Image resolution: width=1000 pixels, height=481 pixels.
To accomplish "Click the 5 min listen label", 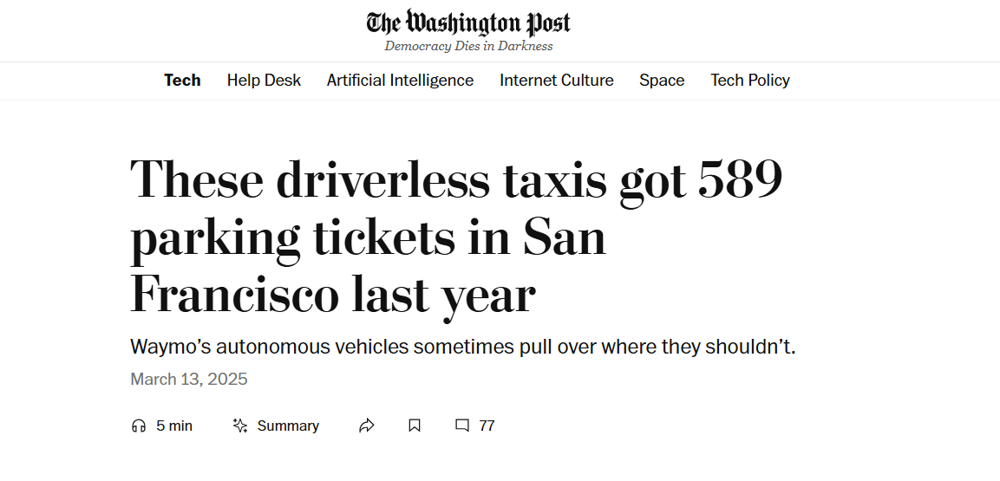I will coord(174,426).
